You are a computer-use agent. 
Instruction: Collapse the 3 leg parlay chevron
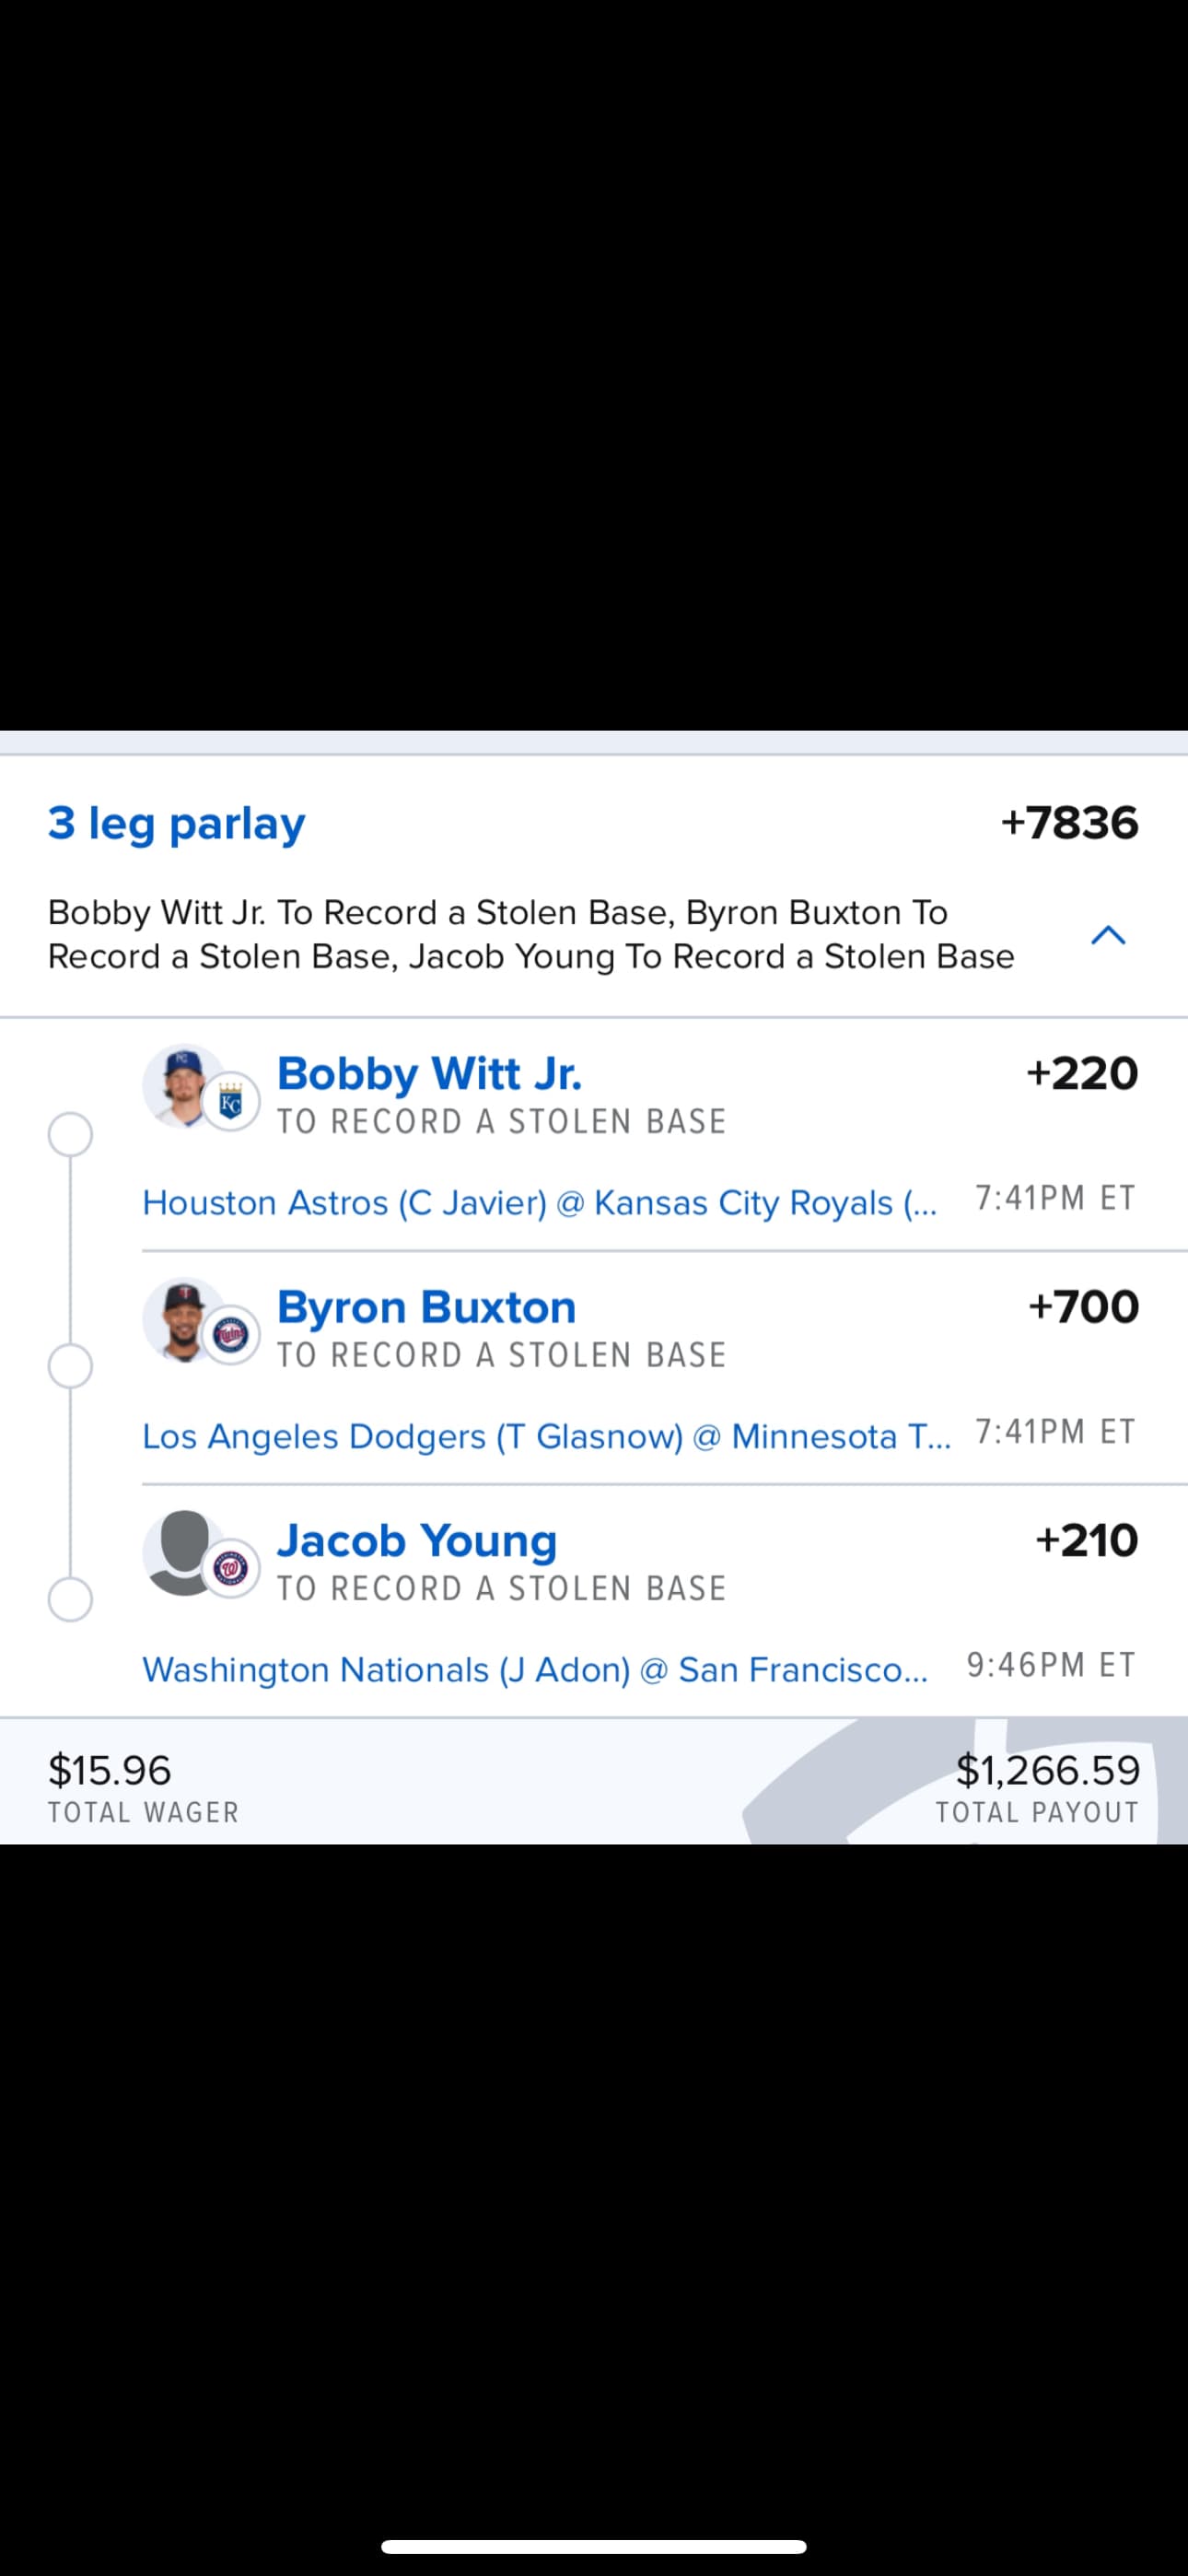[x=1107, y=935]
